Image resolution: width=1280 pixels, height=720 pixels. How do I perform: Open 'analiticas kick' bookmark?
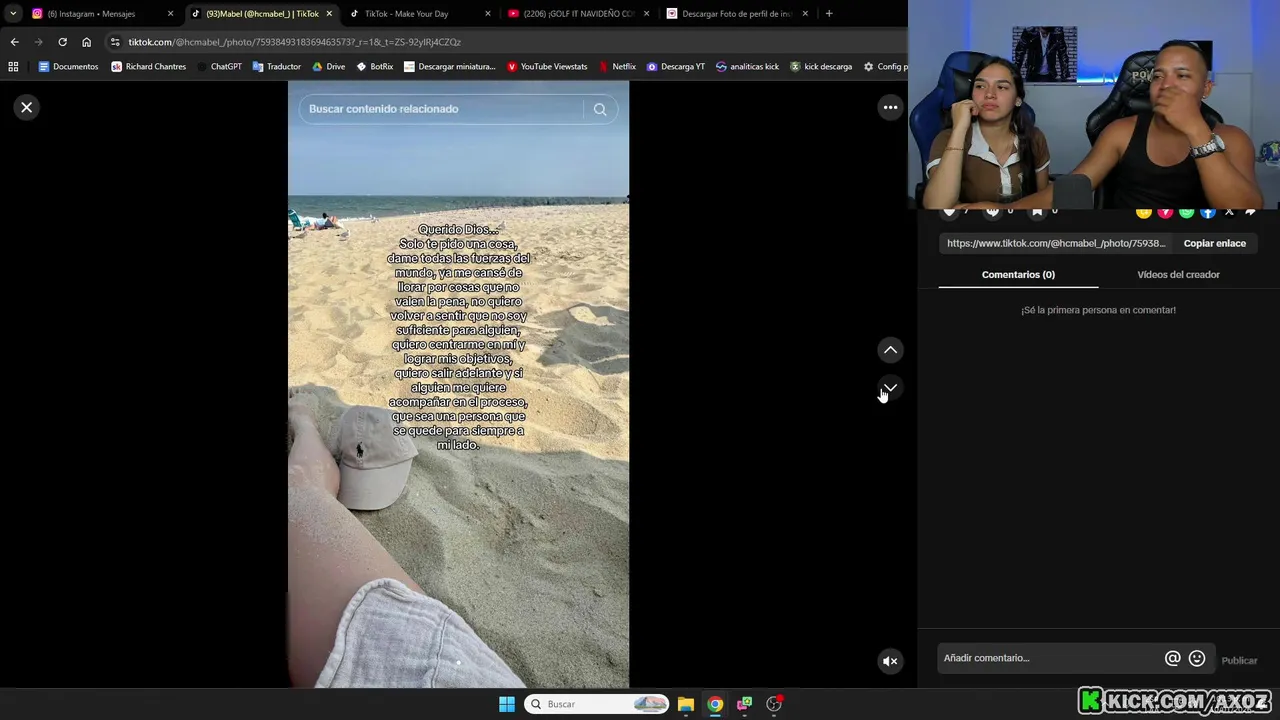coord(747,67)
